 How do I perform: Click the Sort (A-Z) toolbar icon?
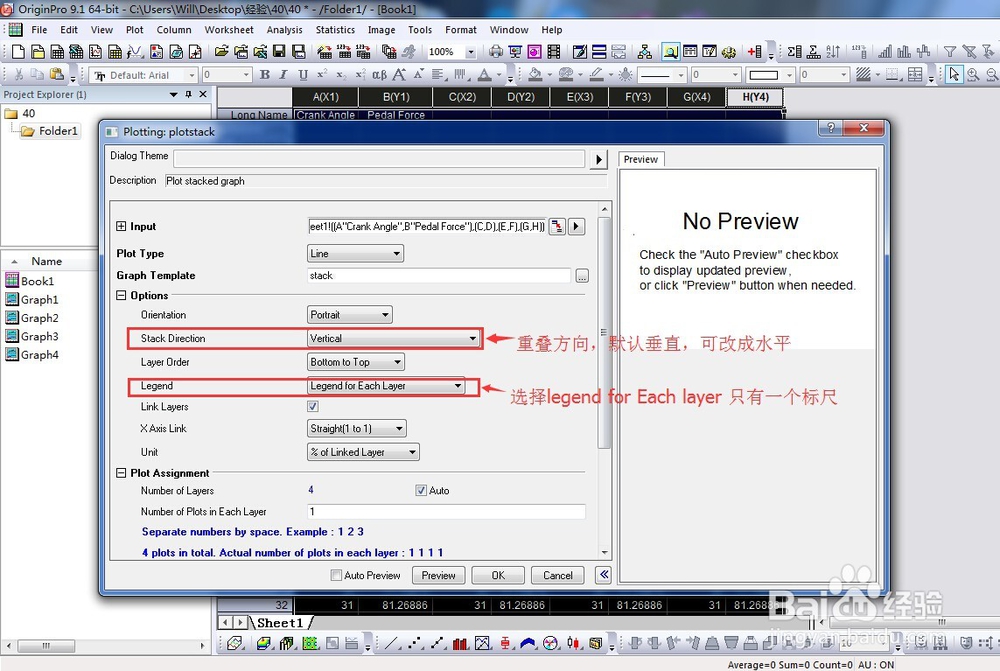tap(833, 52)
